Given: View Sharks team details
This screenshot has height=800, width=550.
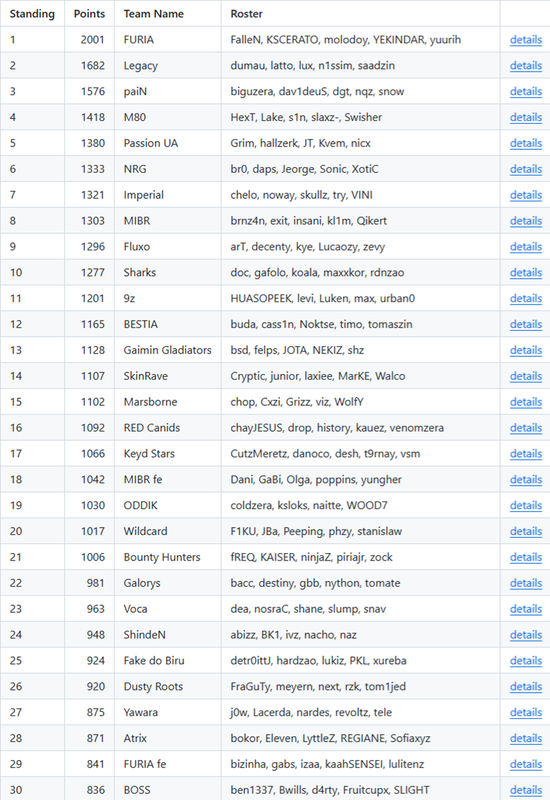Looking at the screenshot, I should 526,273.
